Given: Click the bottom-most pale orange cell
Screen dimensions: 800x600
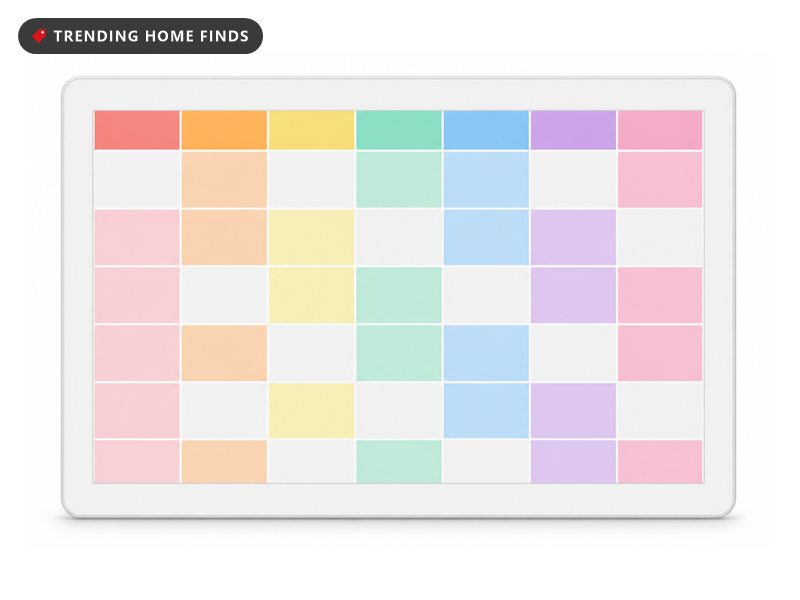Looking at the screenshot, I should click(x=224, y=462).
